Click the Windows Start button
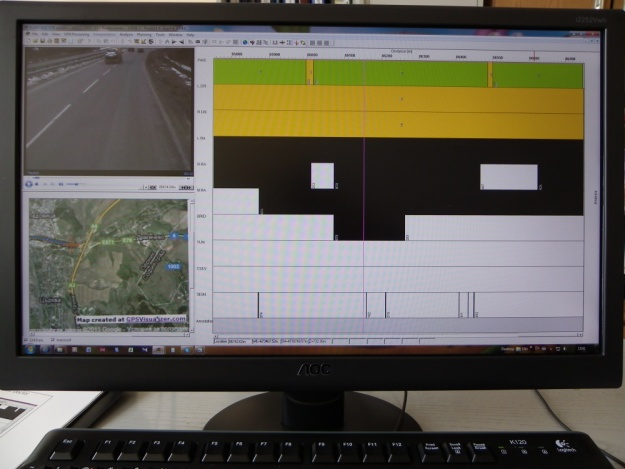Viewport: 625px width, 469px height. point(29,350)
